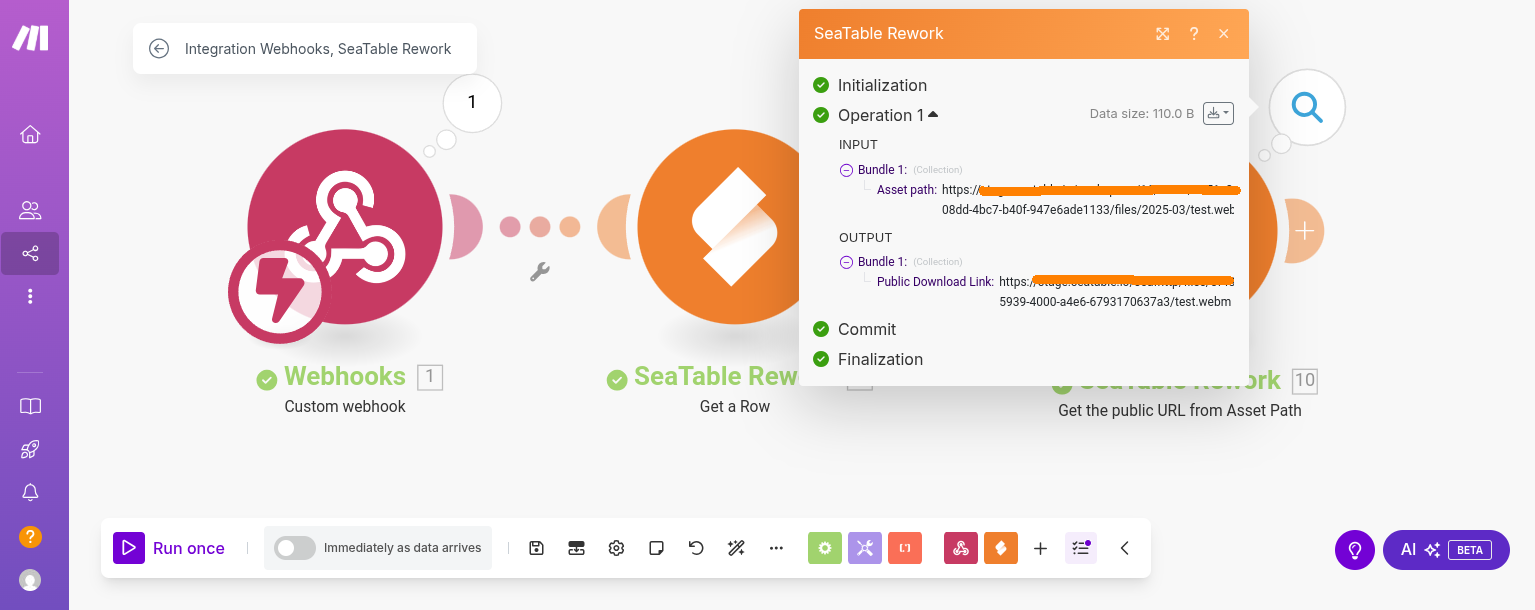Viewport: 1535px width, 610px height.
Task: Expand the three-dot more menu in sidebar
Action: pos(30,296)
